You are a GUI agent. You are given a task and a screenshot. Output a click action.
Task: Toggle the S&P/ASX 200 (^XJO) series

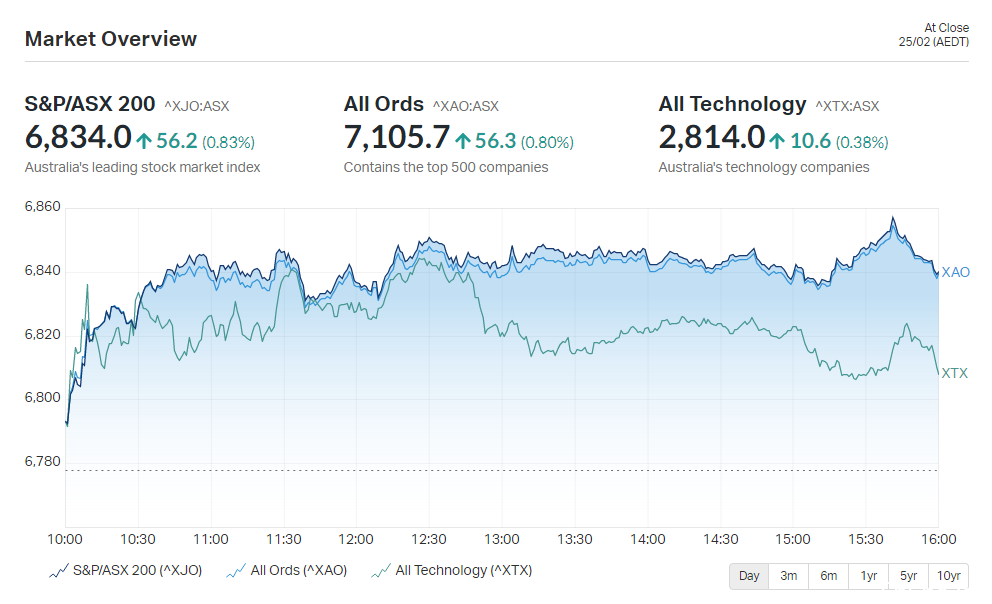(x=137, y=570)
